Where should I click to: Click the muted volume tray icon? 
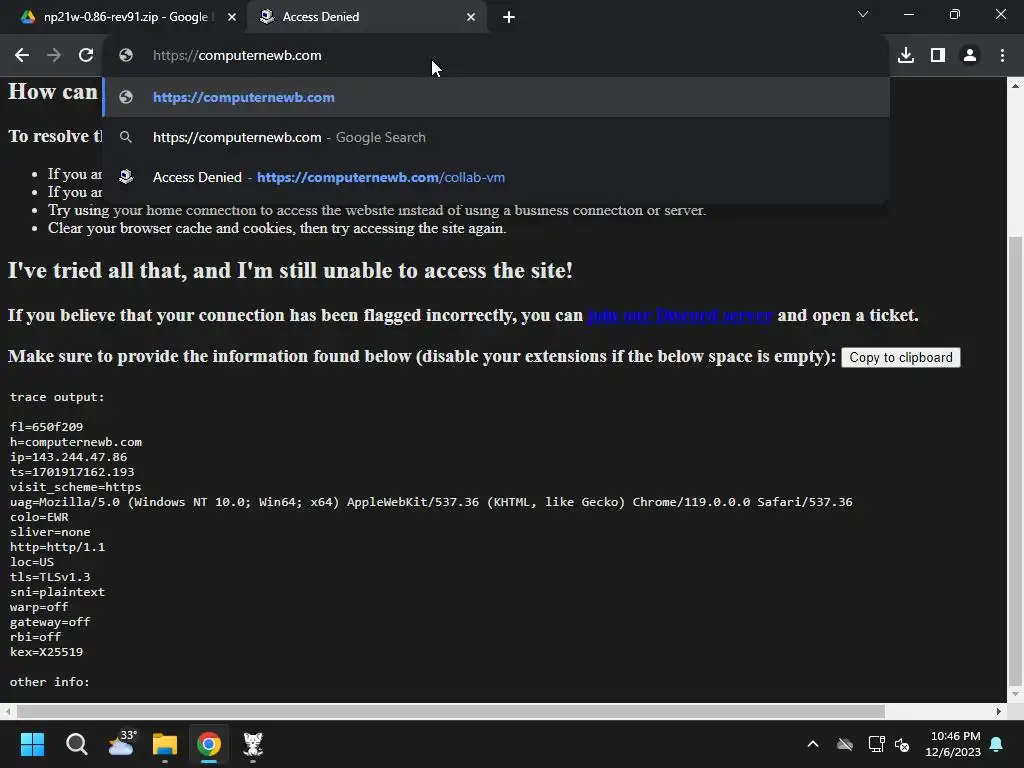[902, 744]
